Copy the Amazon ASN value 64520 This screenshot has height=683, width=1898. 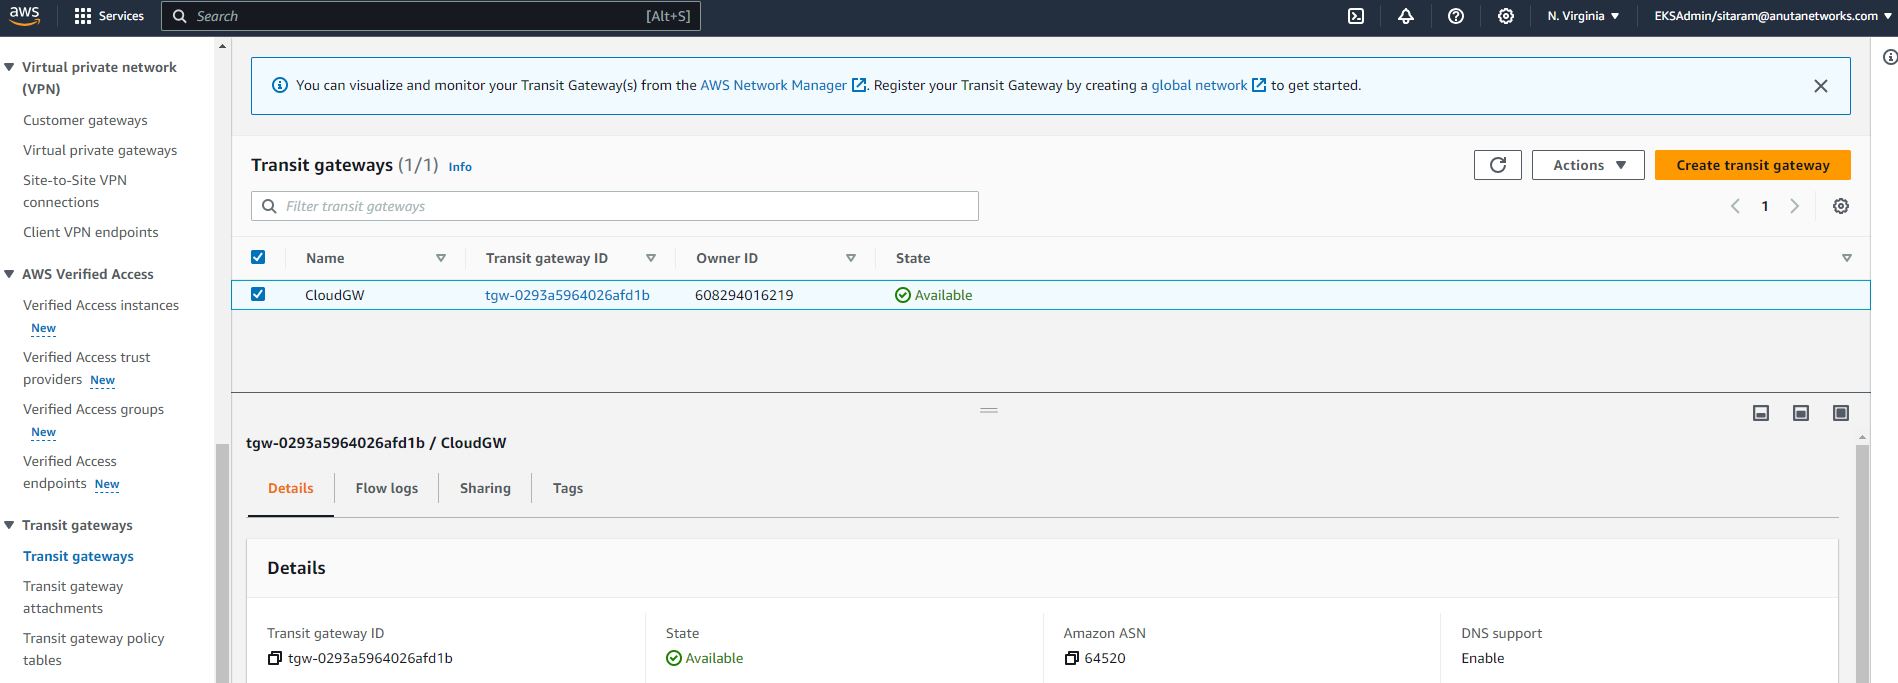tap(1072, 658)
